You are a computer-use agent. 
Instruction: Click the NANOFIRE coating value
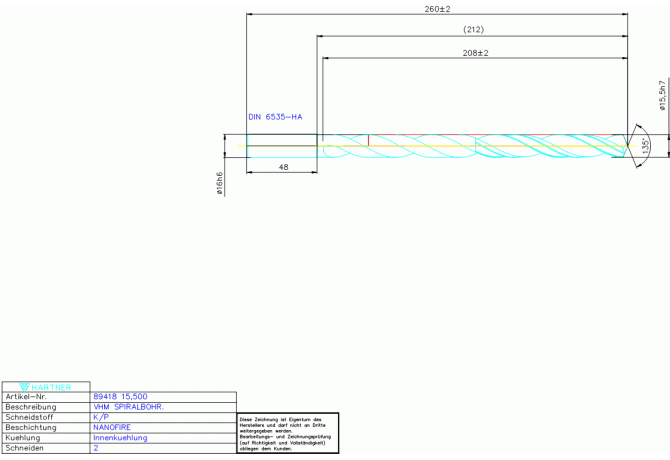[x=113, y=428]
